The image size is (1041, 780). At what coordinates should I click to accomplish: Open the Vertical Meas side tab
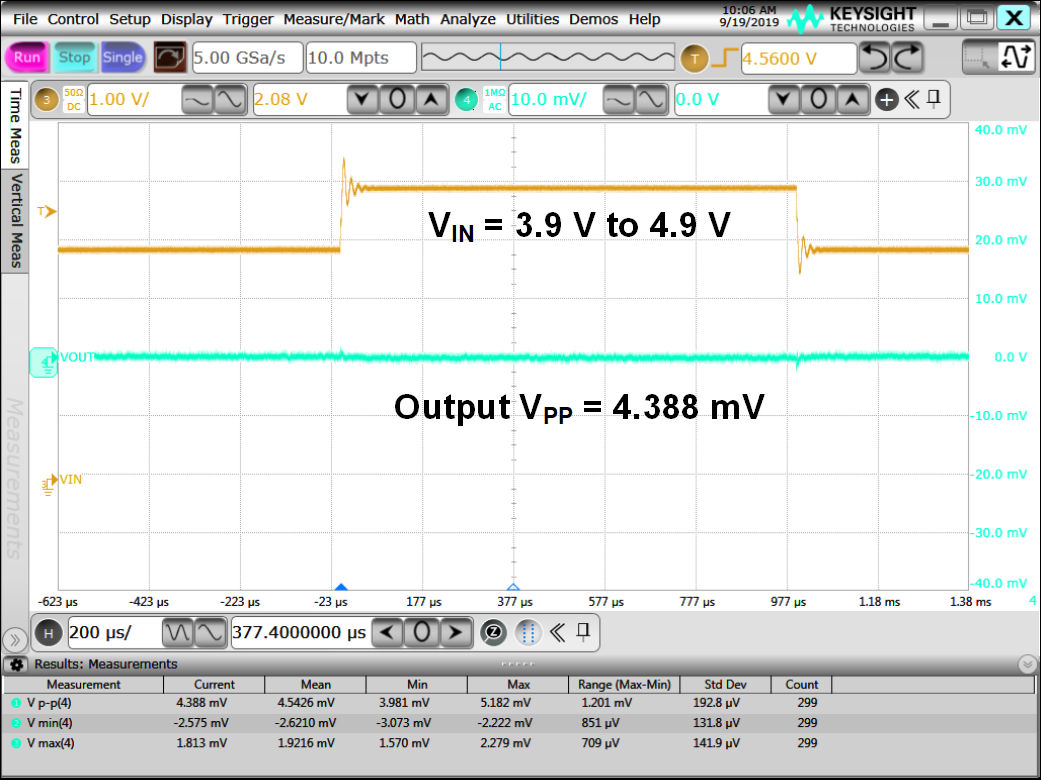(x=16, y=219)
